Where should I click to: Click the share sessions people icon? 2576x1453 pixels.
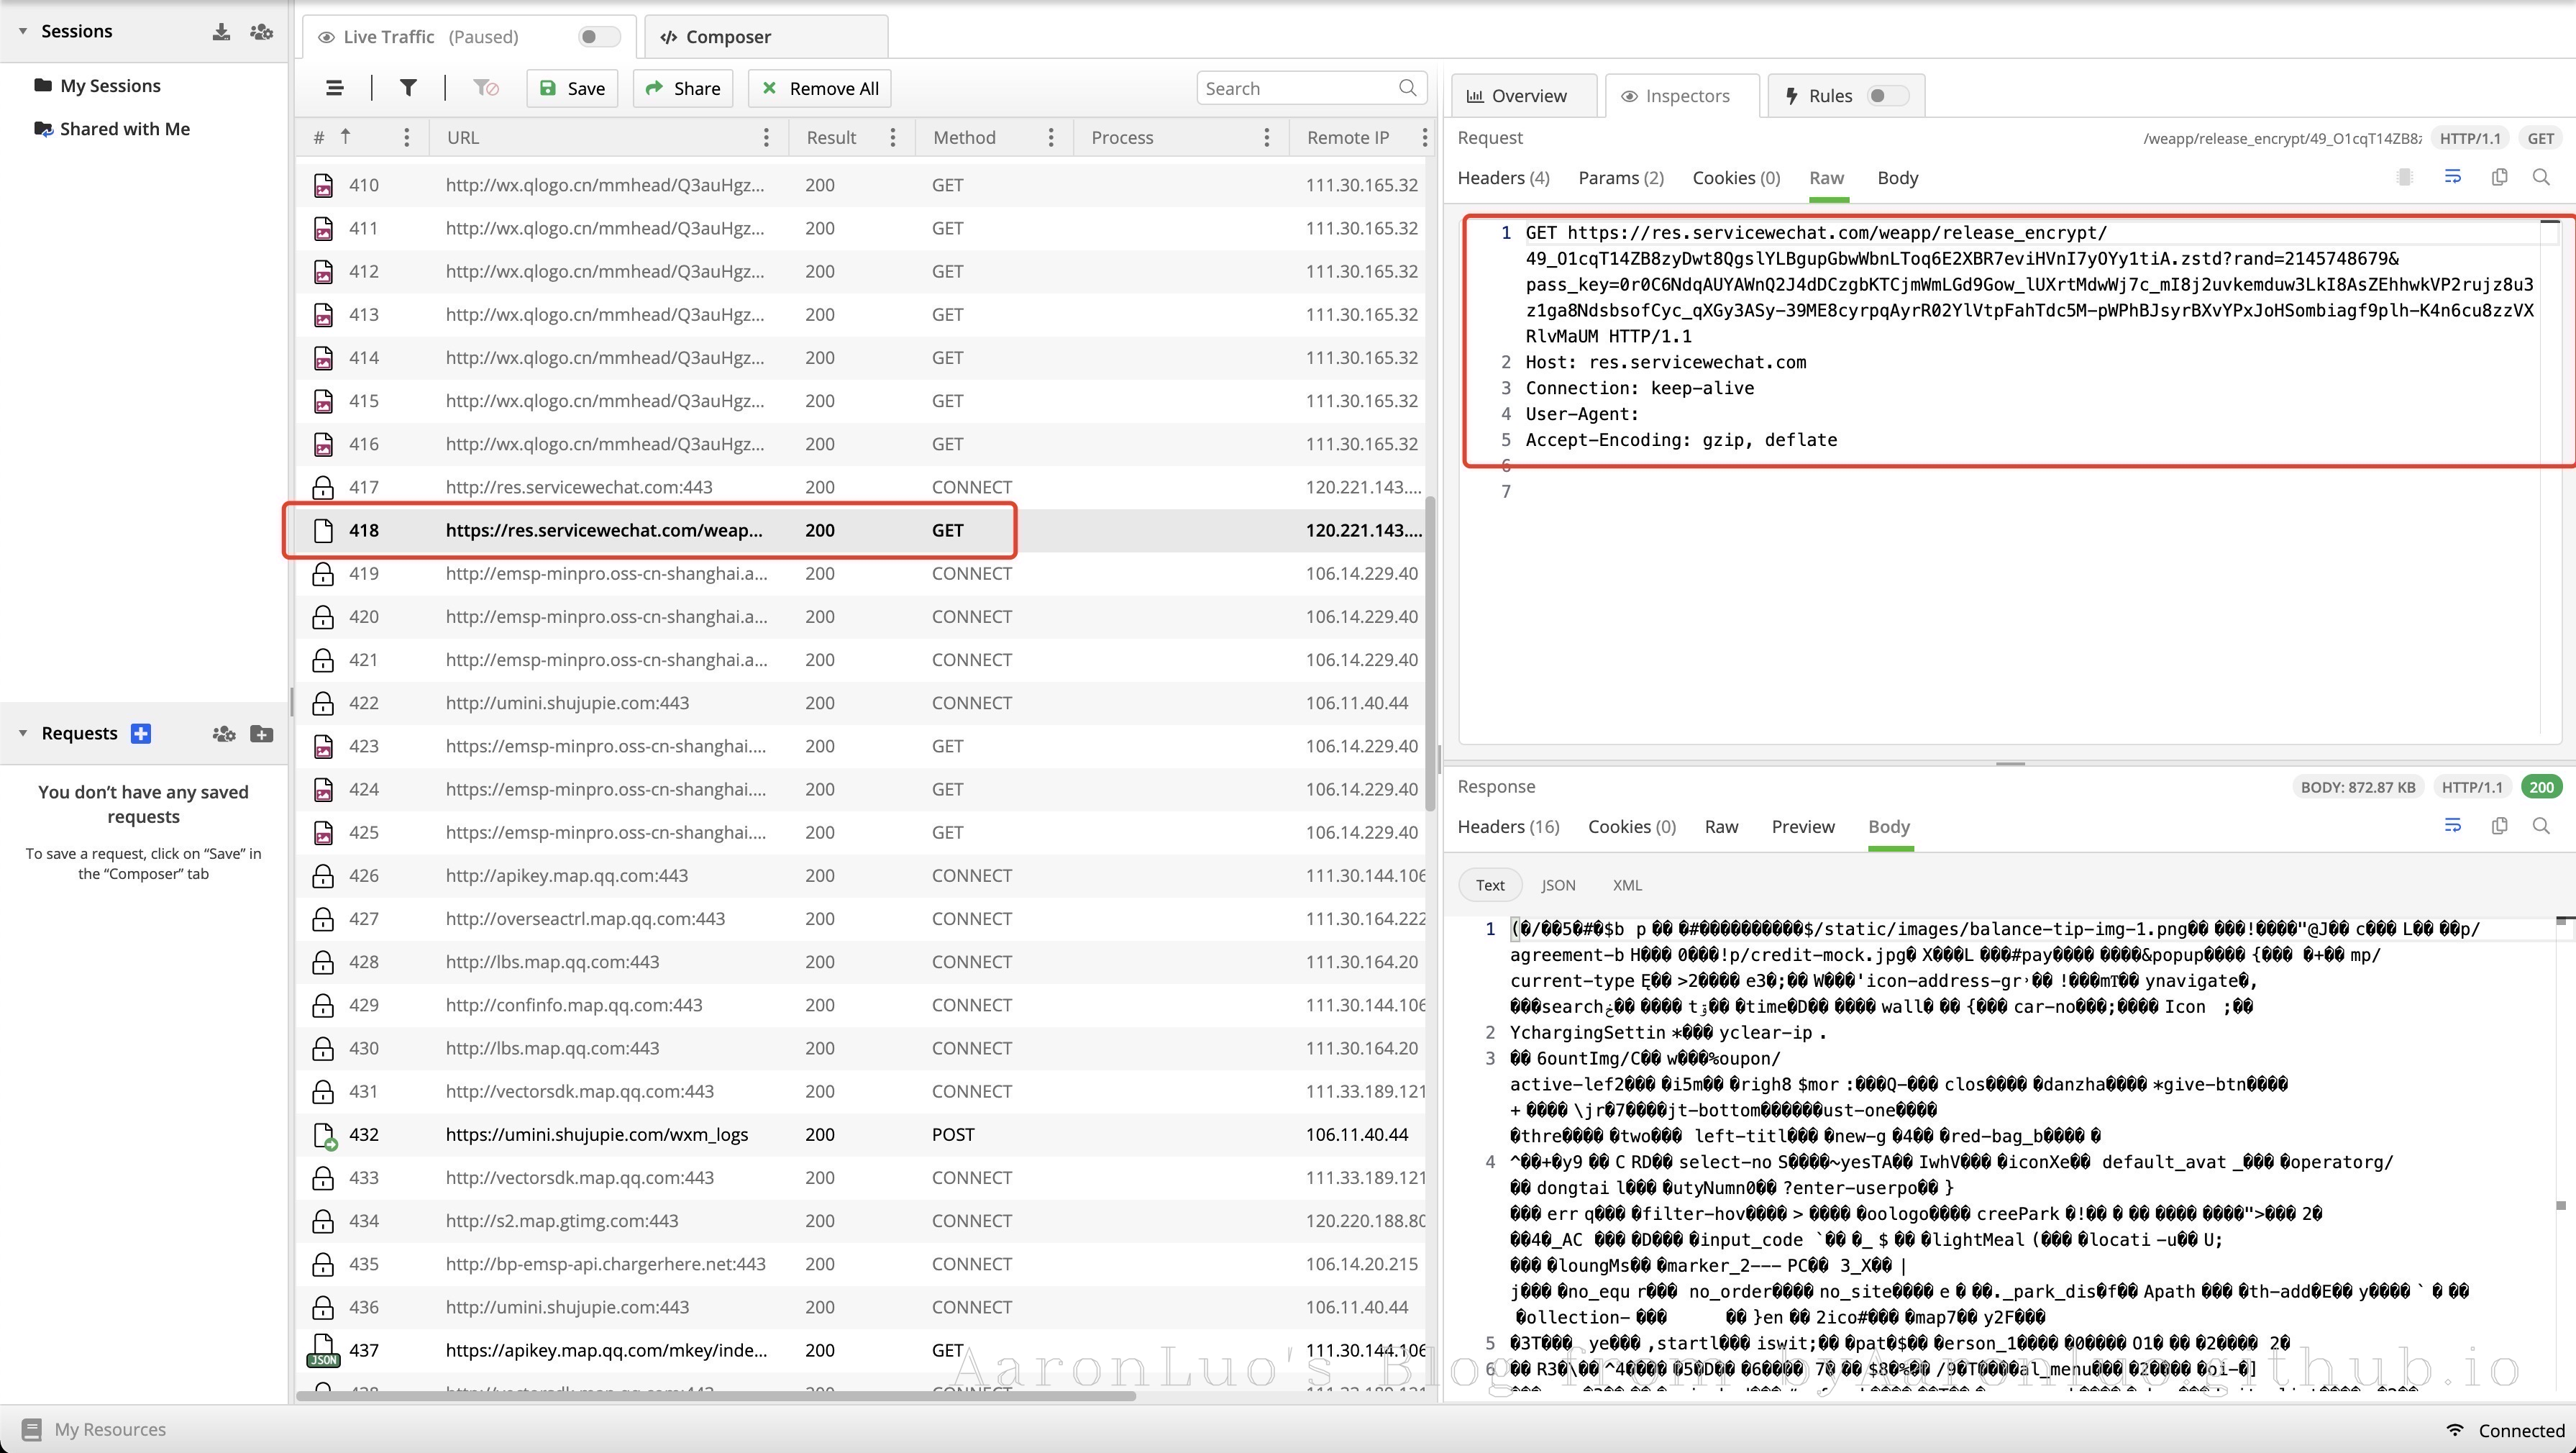point(261,32)
